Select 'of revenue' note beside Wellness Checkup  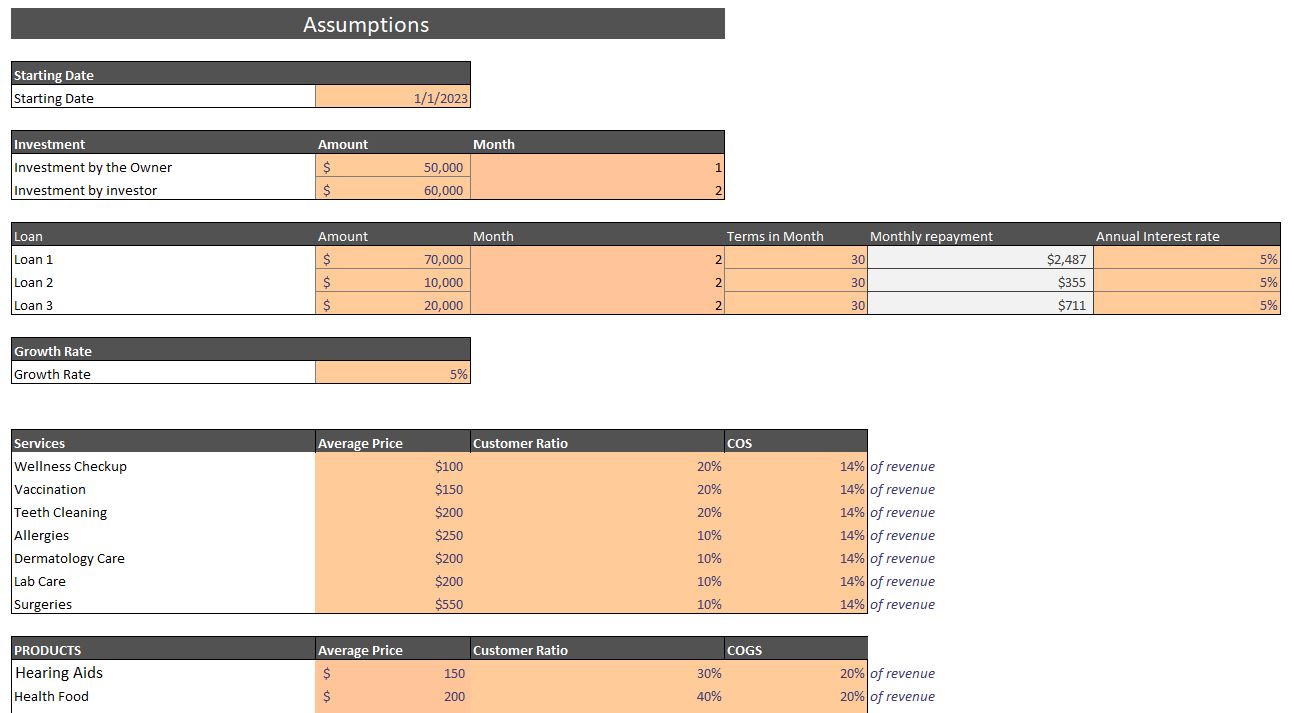pos(902,466)
